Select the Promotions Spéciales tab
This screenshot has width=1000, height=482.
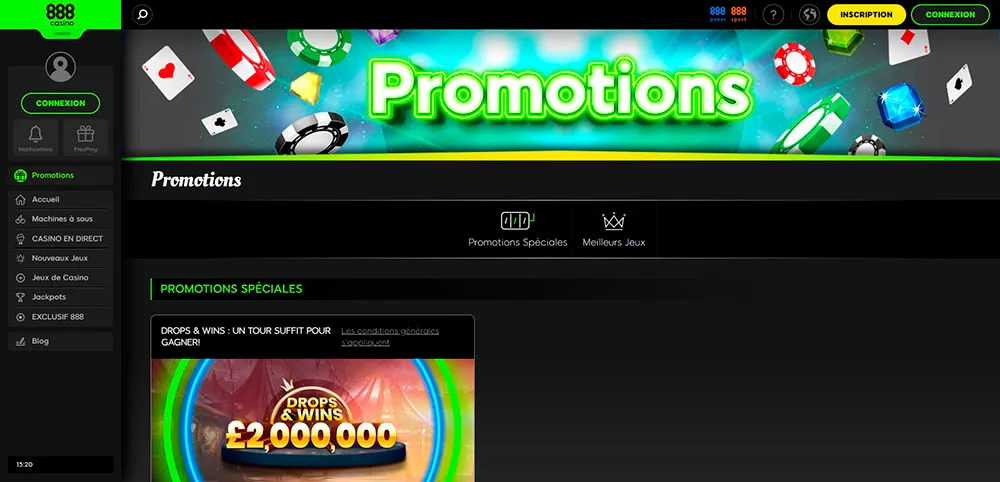coord(517,230)
